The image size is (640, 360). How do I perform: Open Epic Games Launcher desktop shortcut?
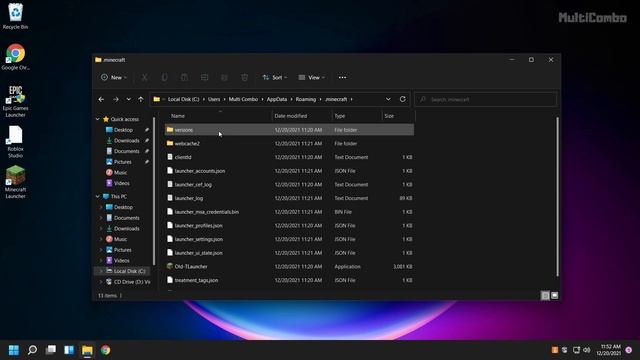point(16,101)
